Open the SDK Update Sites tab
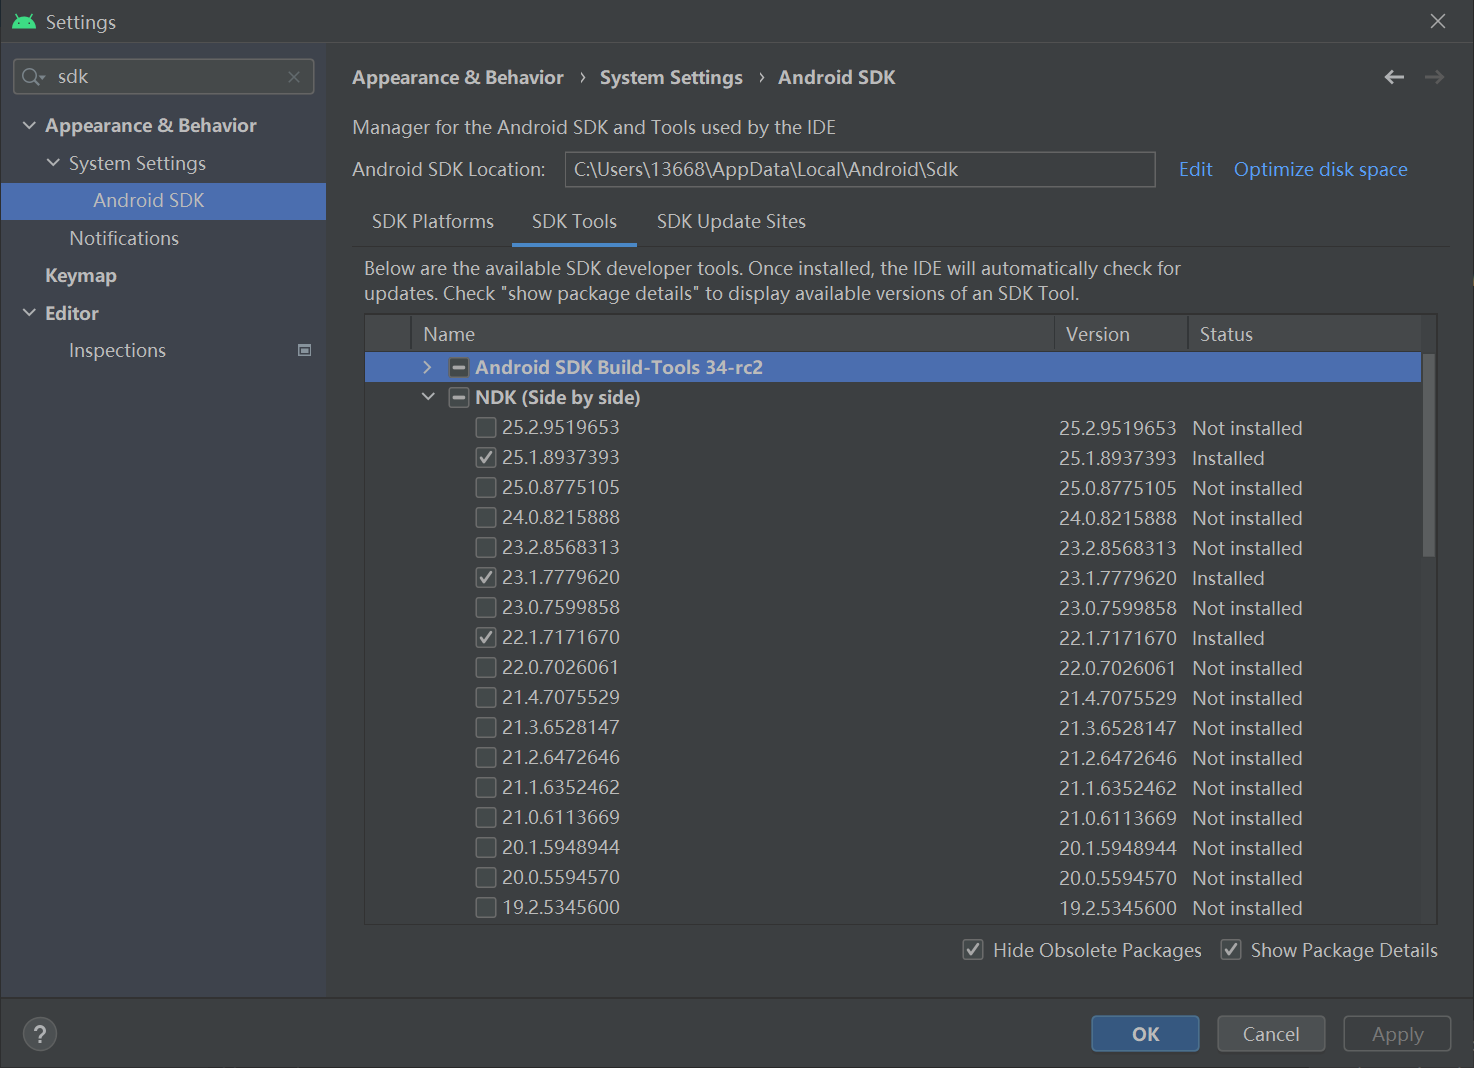Image resolution: width=1474 pixels, height=1068 pixels. click(731, 221)
